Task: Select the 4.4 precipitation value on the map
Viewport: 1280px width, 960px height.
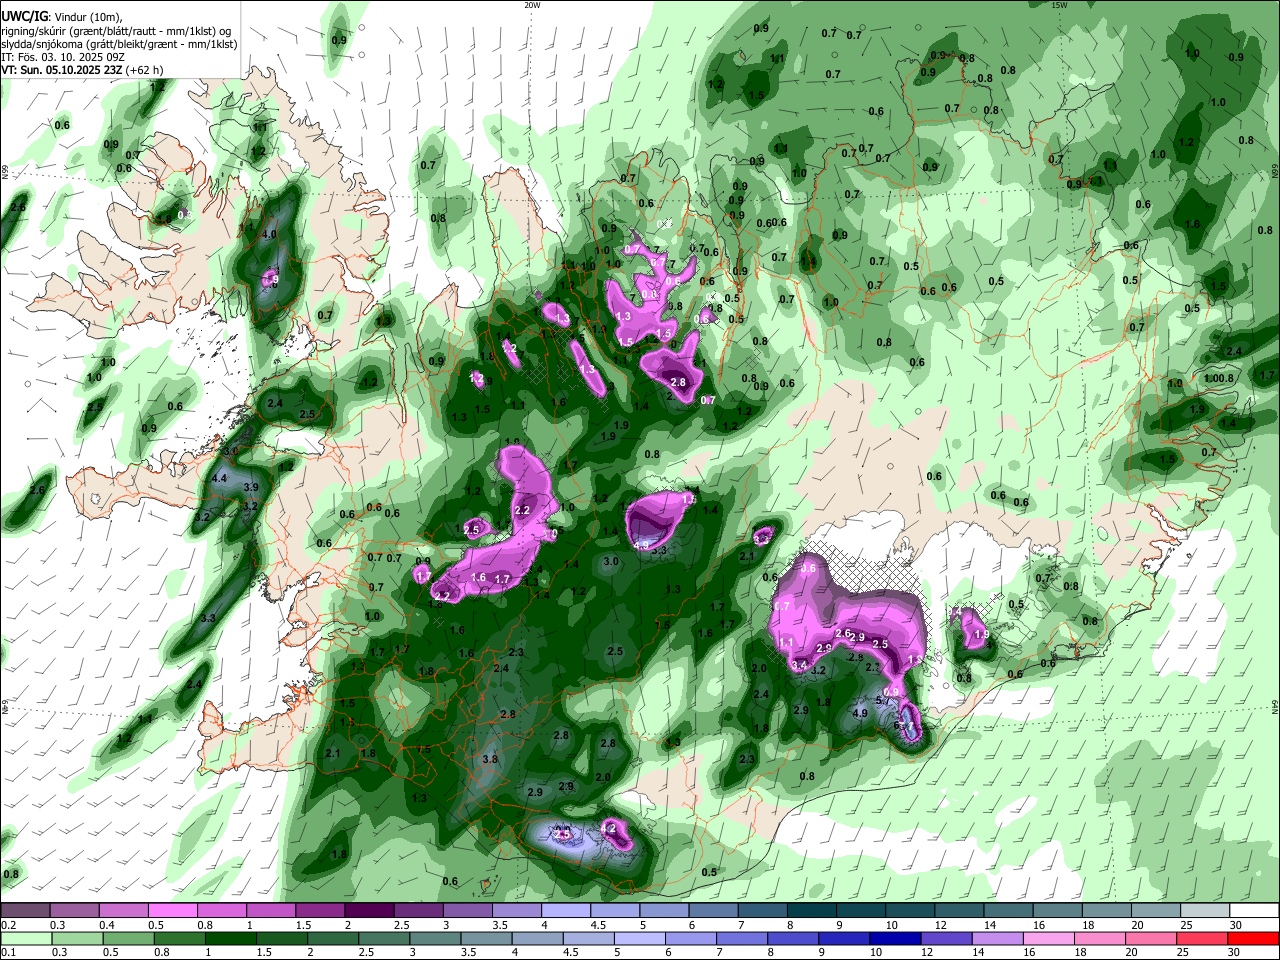Action: click(x=220, y=479)
